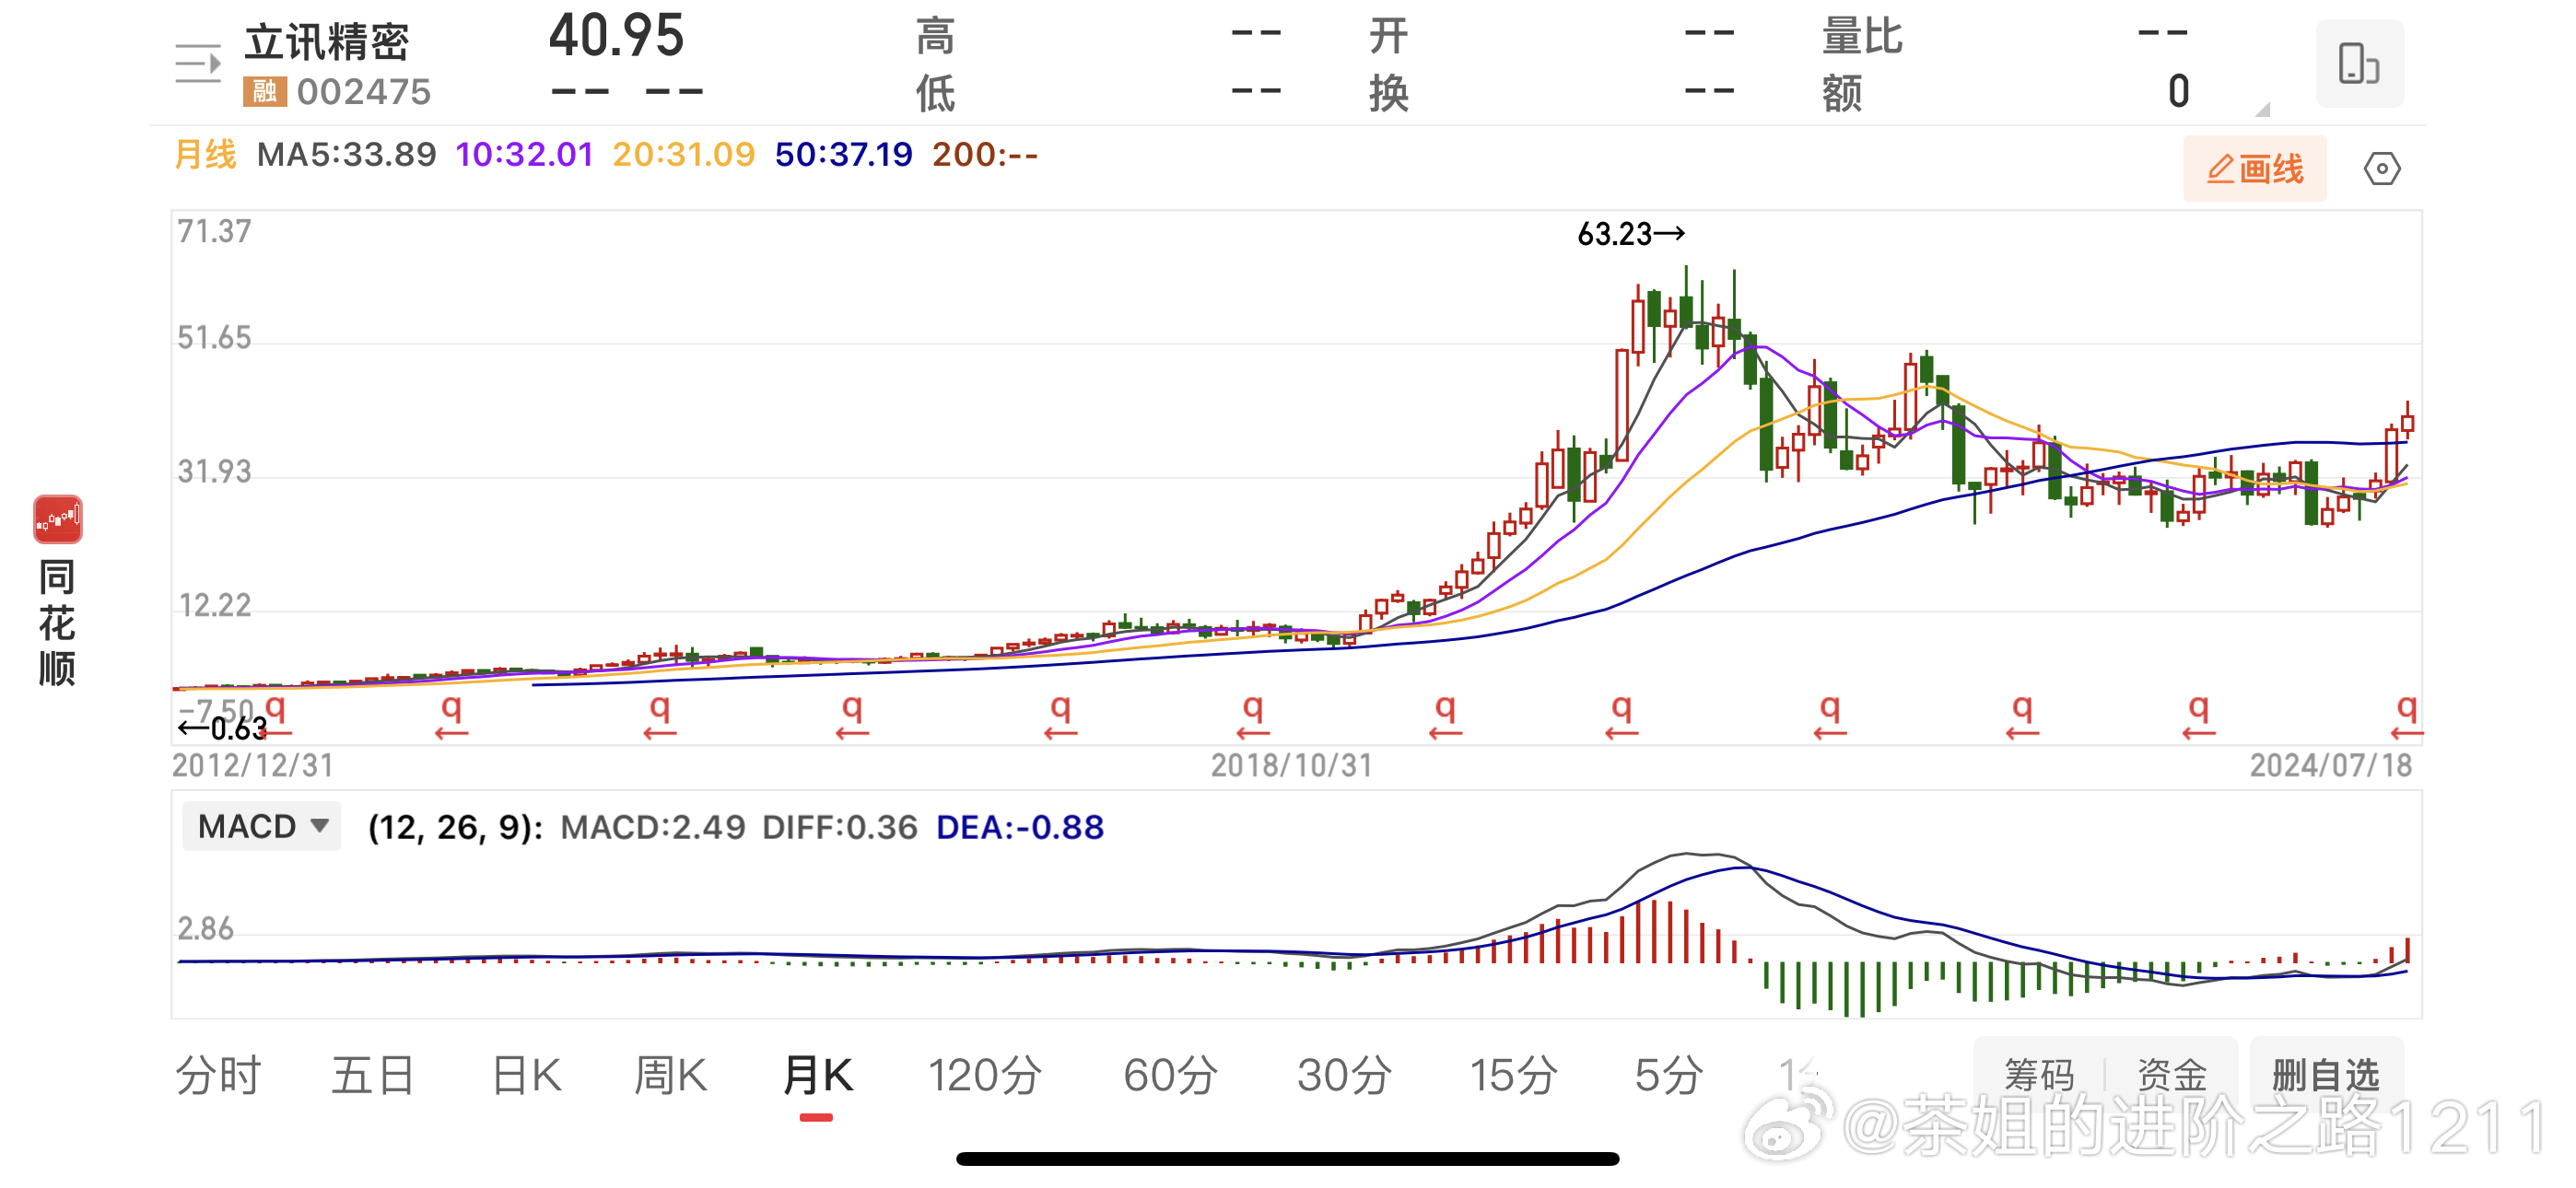Select the 月K monthly chart tab
This screenshot has height=1188, width=2576.
[x=817, y=1075]
